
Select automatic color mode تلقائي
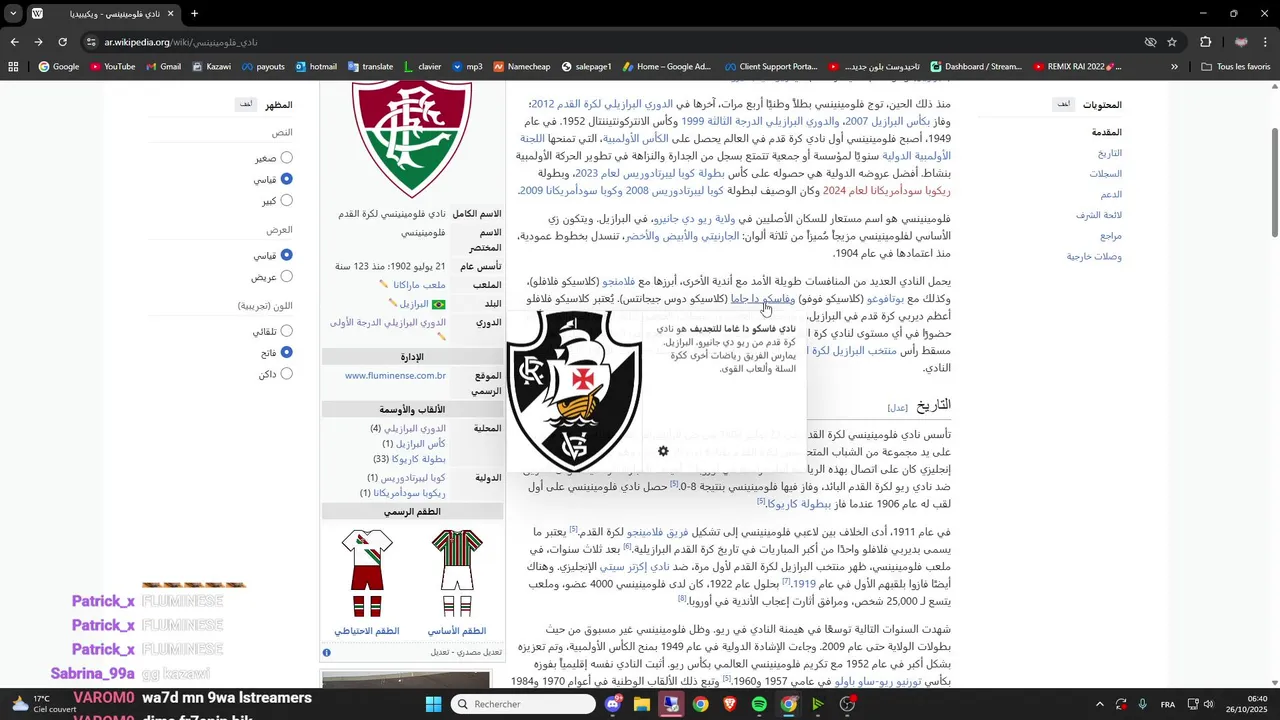[286, 331]
